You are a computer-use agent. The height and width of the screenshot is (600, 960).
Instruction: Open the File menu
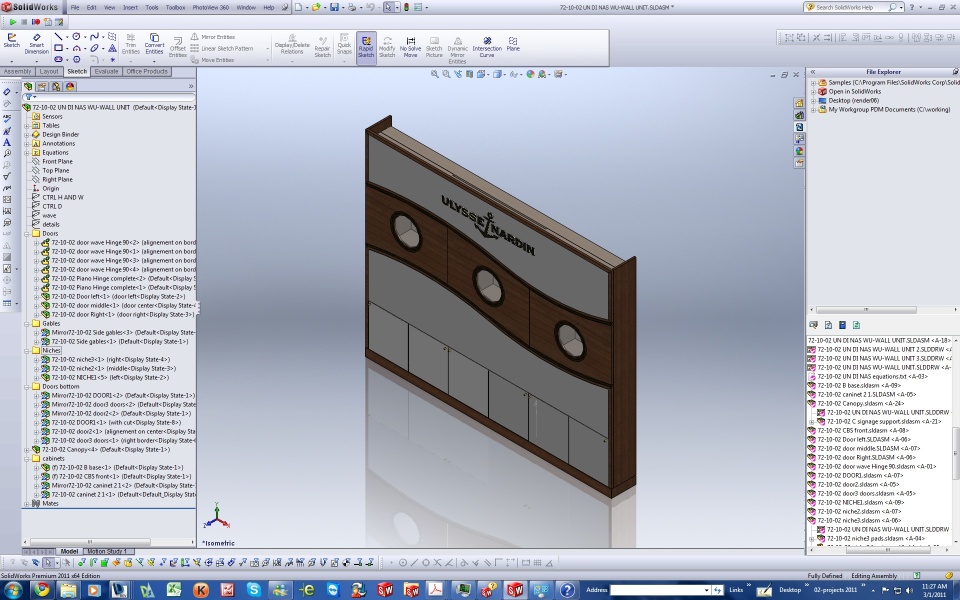(x=75, y=7)
